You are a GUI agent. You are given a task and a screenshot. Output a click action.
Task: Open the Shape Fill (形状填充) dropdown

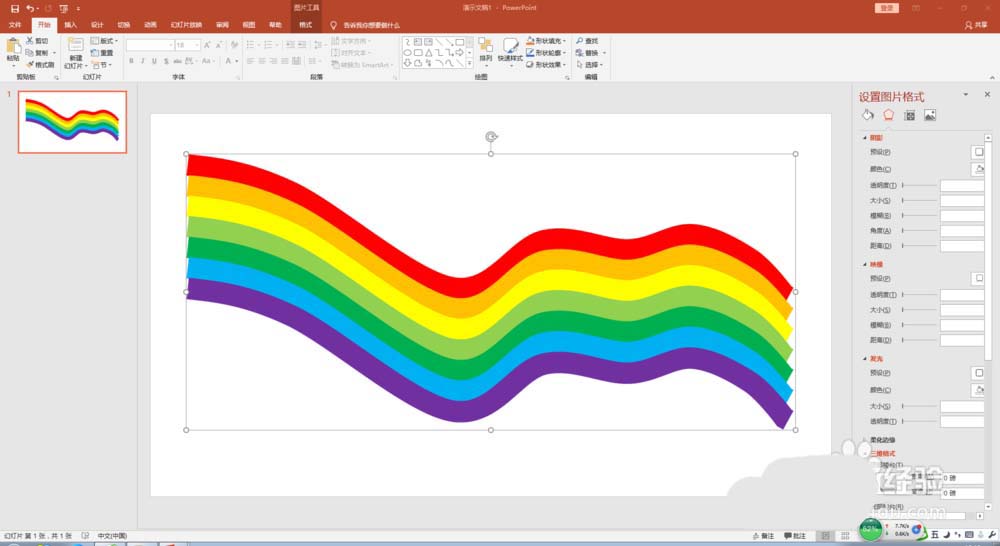tap(550, 41)
